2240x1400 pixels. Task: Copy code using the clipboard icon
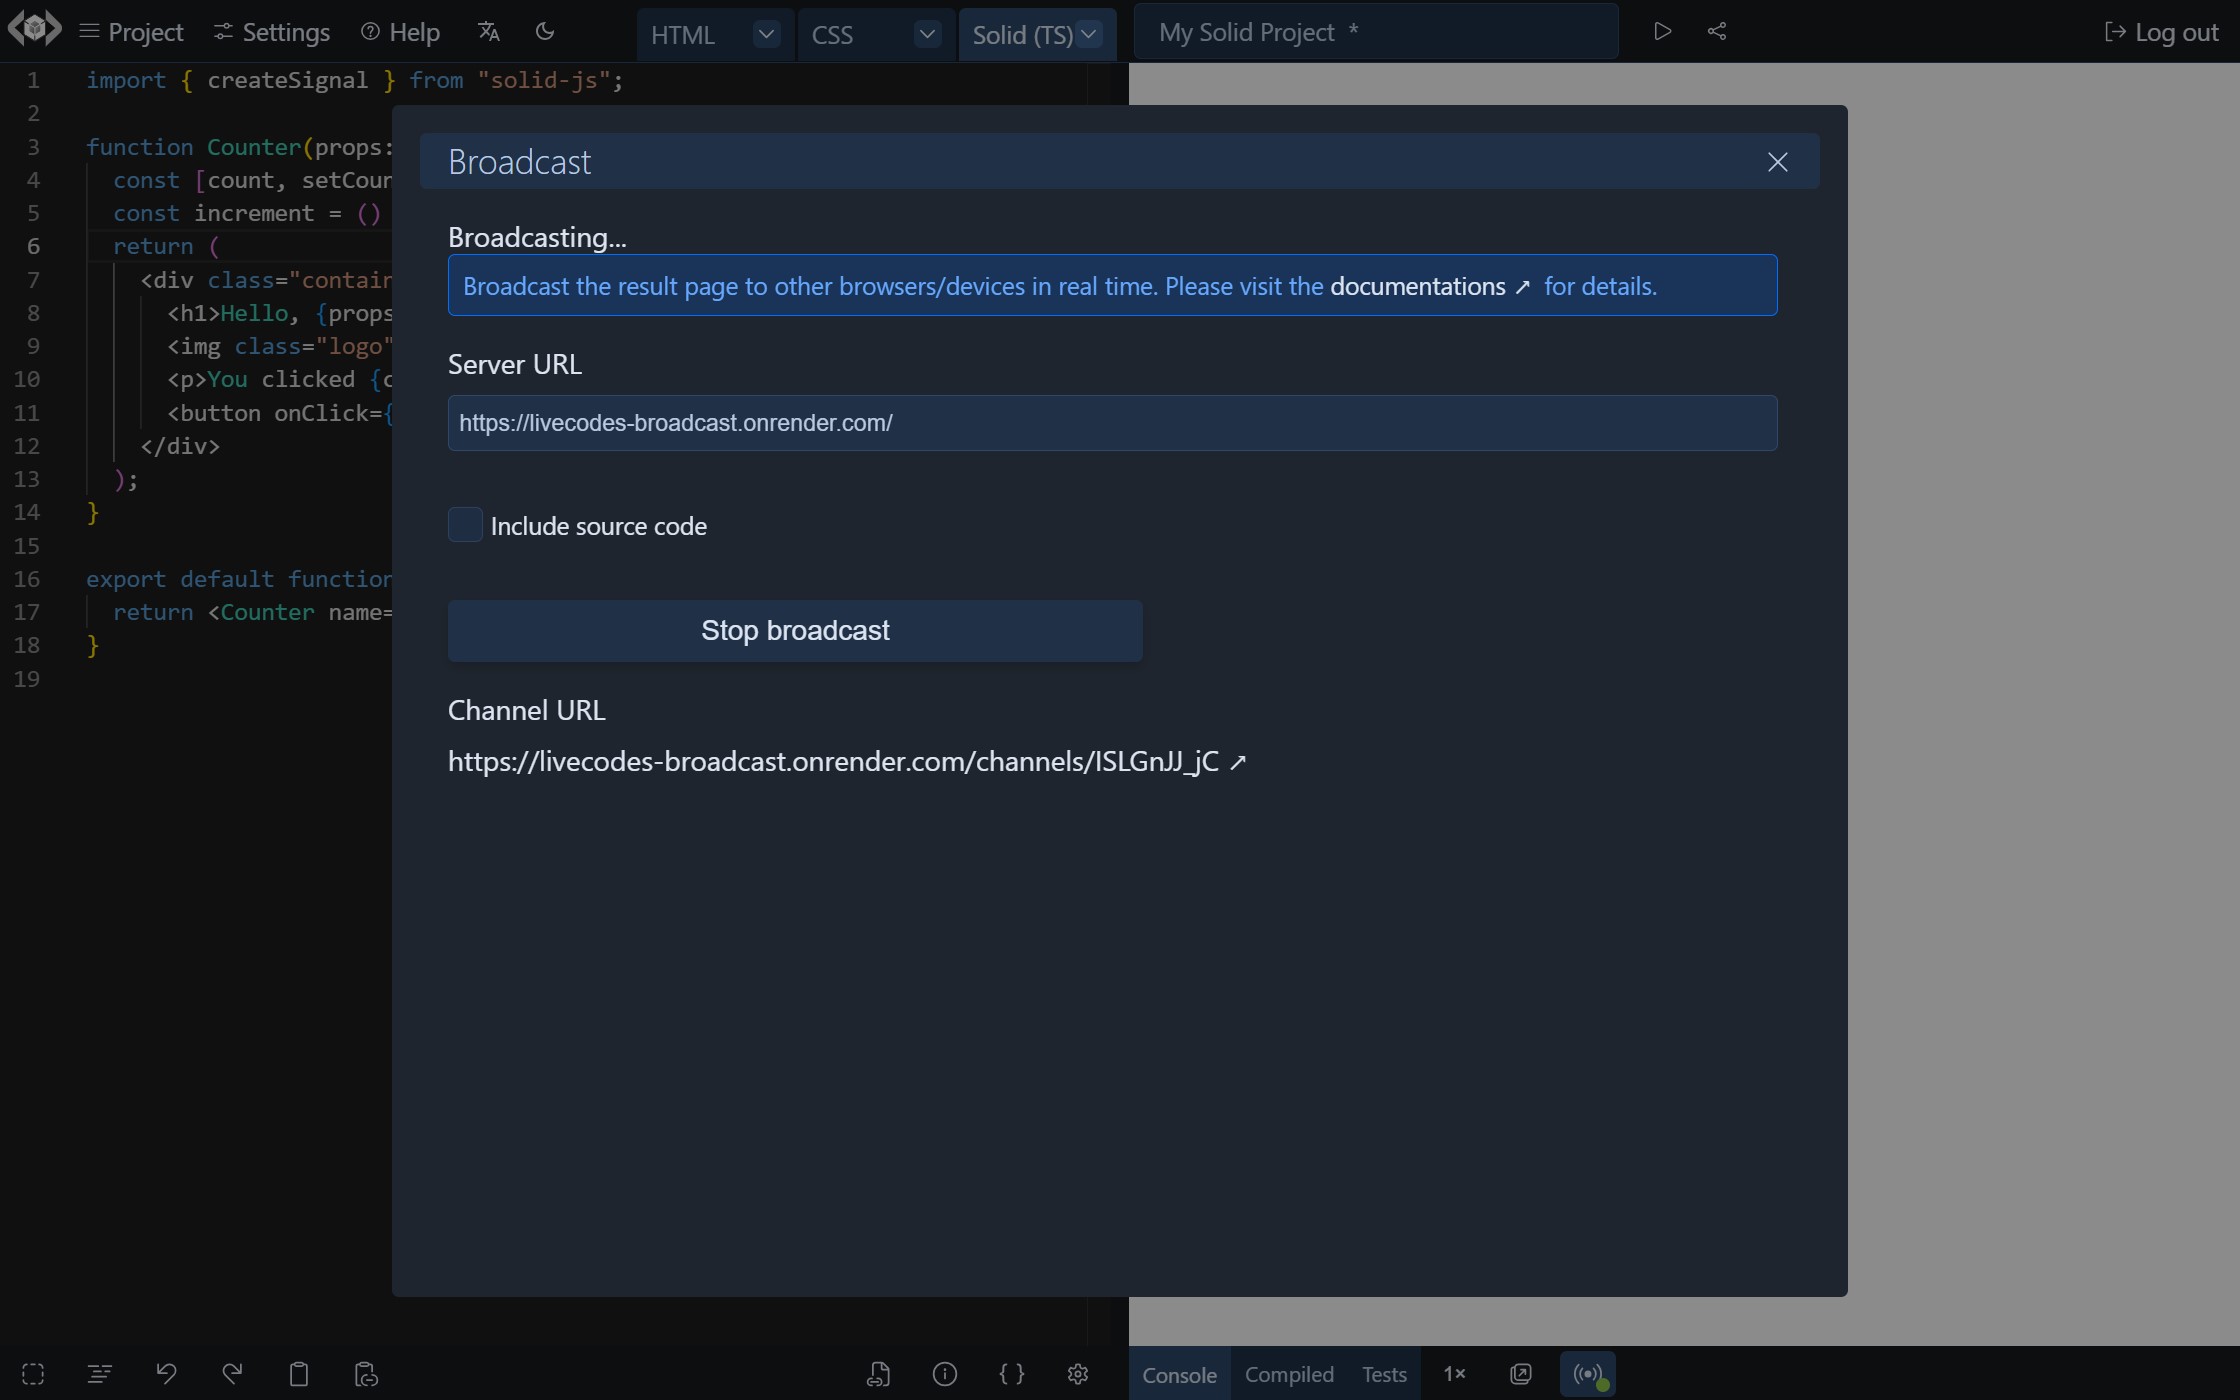coord(298,1374)
